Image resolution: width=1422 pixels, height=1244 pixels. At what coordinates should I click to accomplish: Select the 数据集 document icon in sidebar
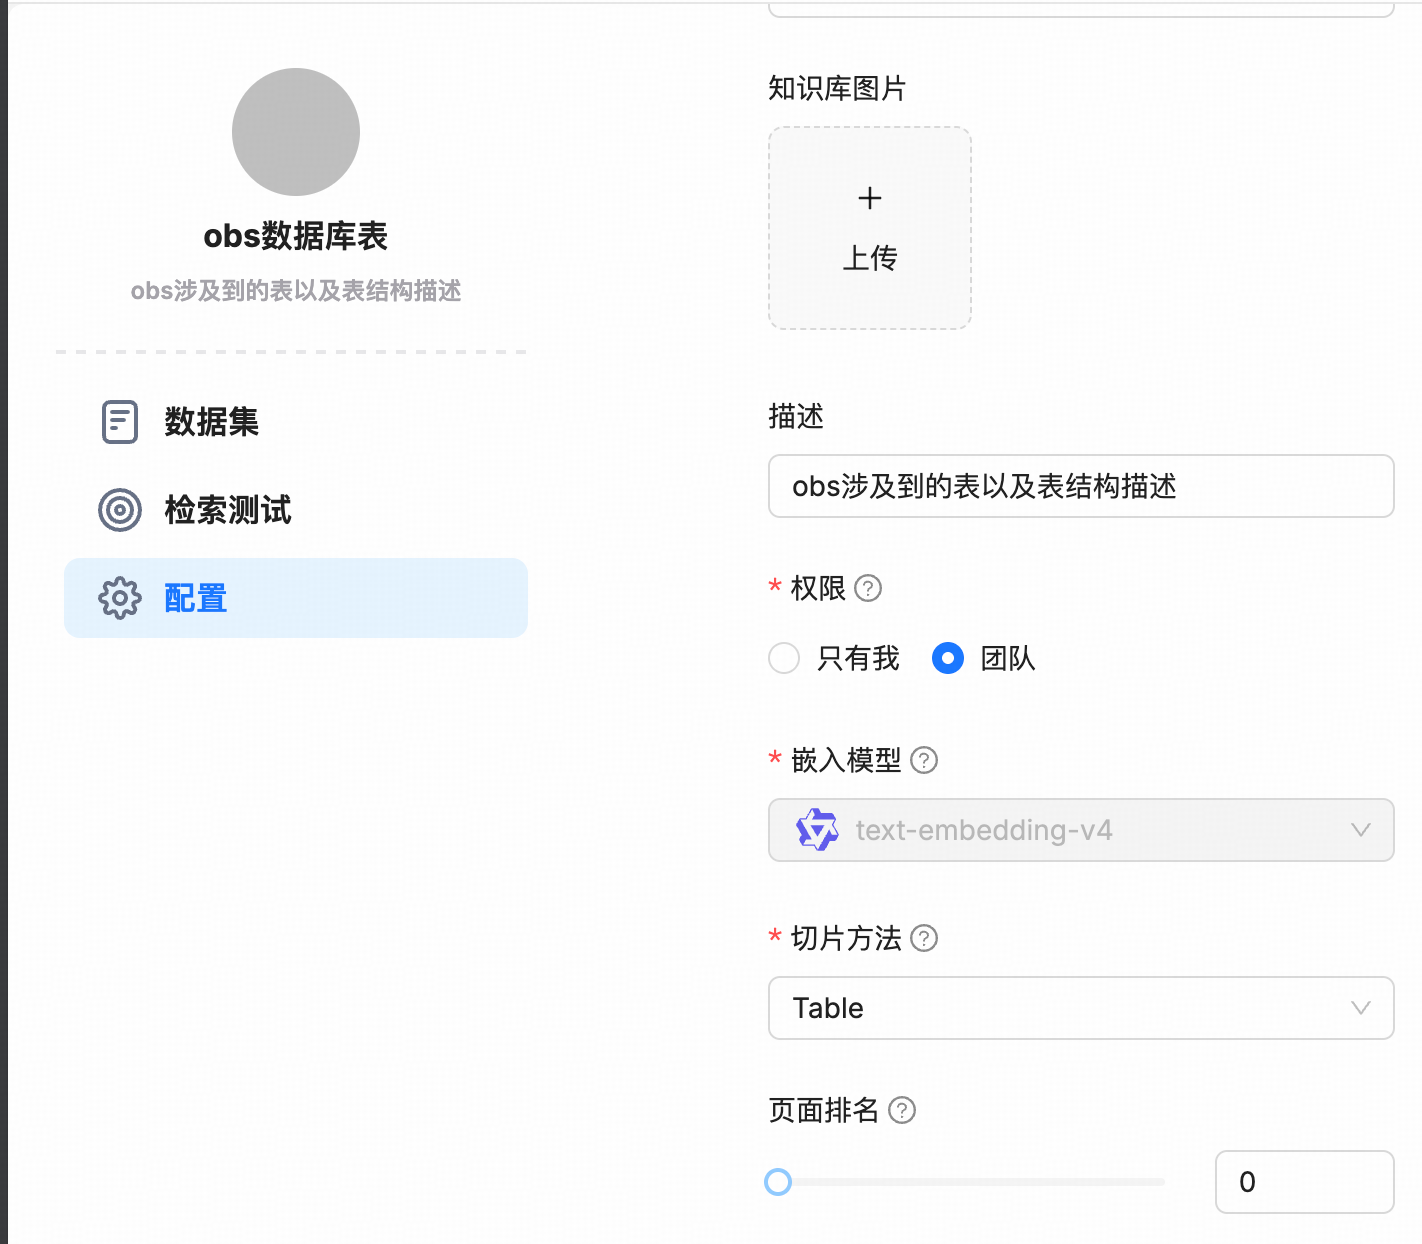tap(119, 422)
